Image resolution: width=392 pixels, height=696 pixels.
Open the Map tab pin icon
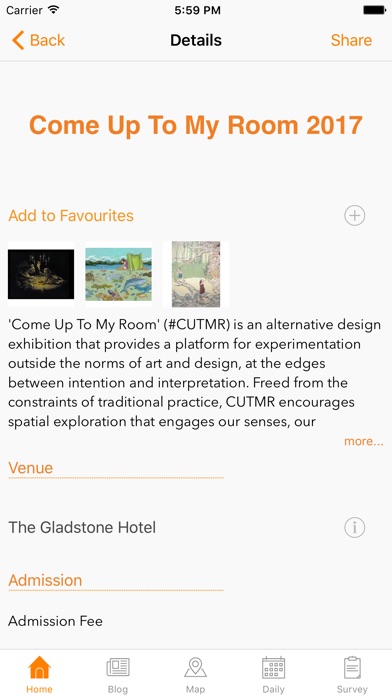pos(195,667)
